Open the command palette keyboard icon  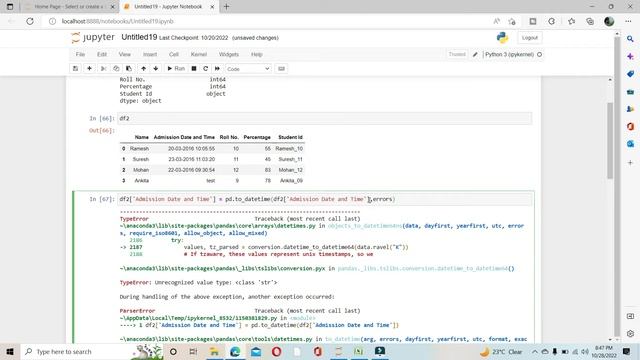281,69
